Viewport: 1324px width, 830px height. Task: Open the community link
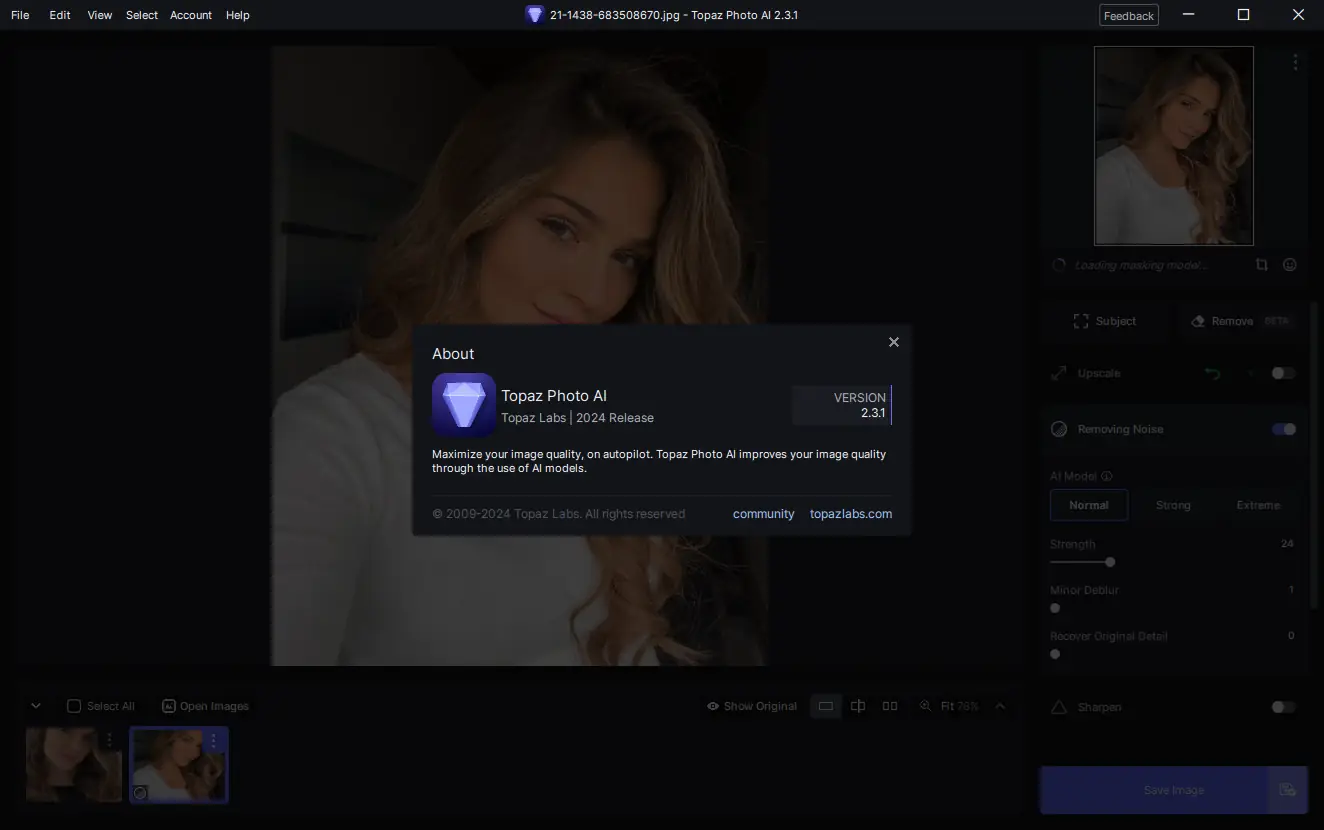click(763, 514)
